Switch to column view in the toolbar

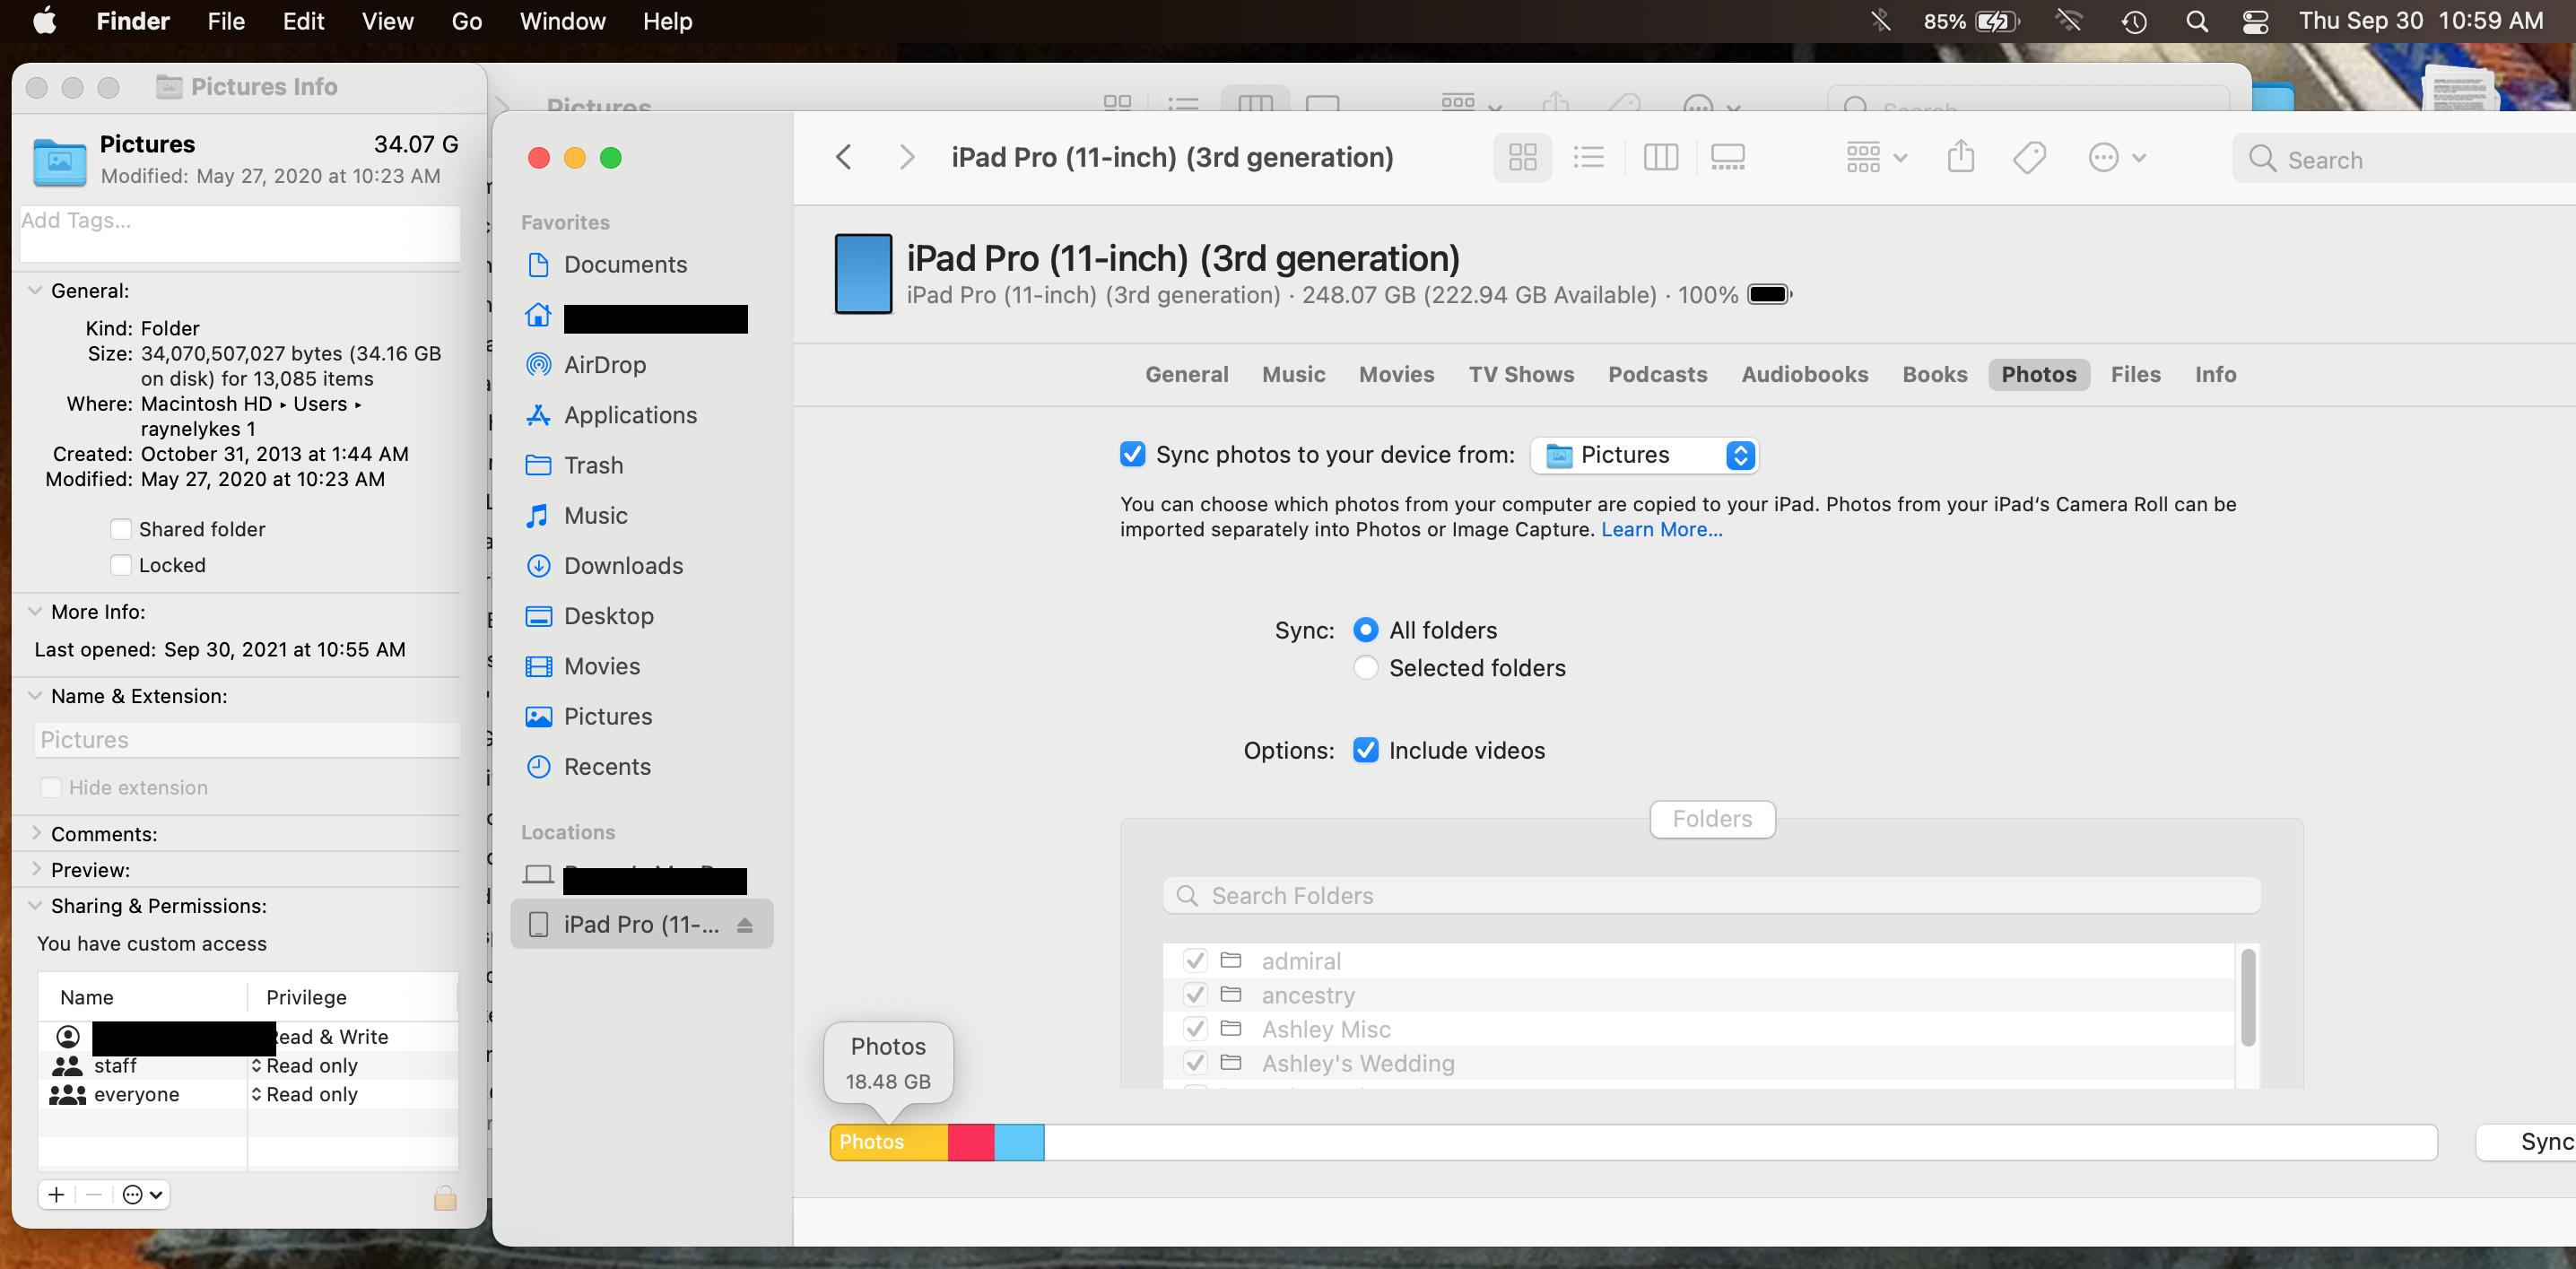pyautogui.click(x=1660, y=158)
